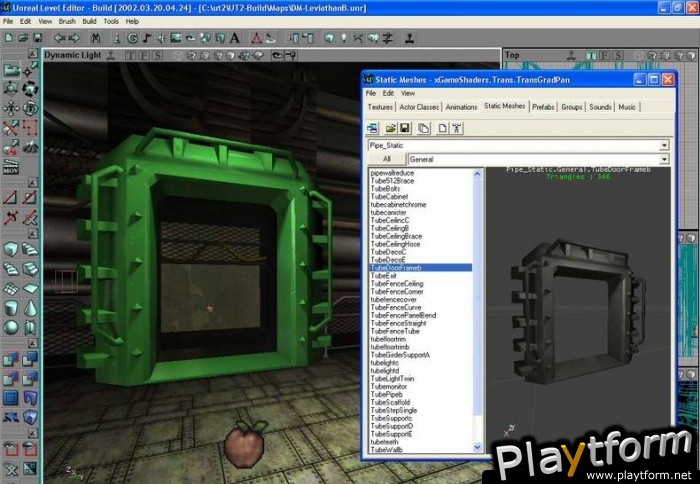The image size is (700, 484).
Task: Toggle the eye icon in Dynamic Light viewport toolbar
Action: 277,55
